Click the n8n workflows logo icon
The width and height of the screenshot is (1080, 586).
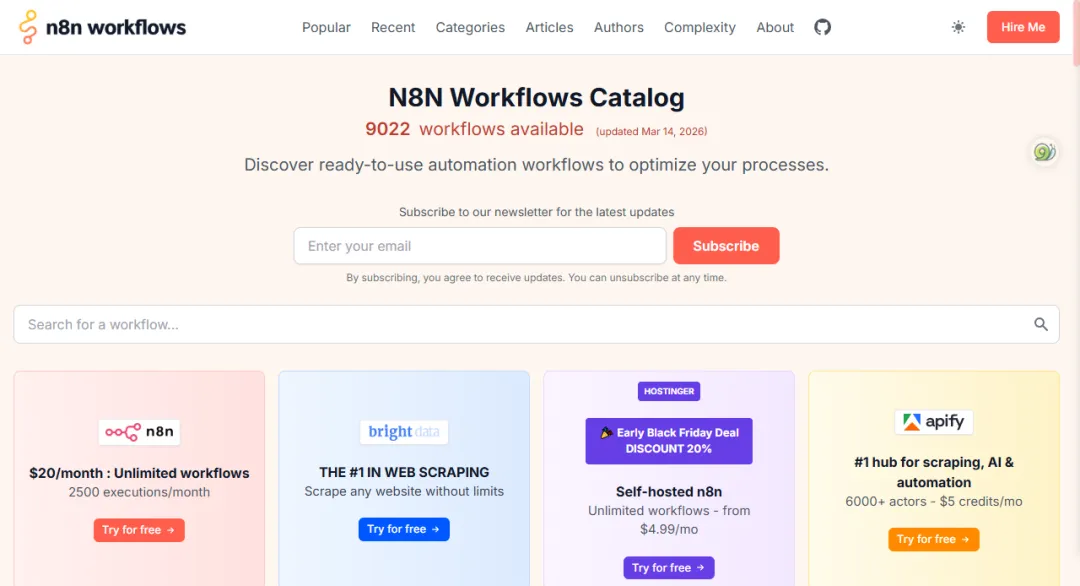click(28, 27)
